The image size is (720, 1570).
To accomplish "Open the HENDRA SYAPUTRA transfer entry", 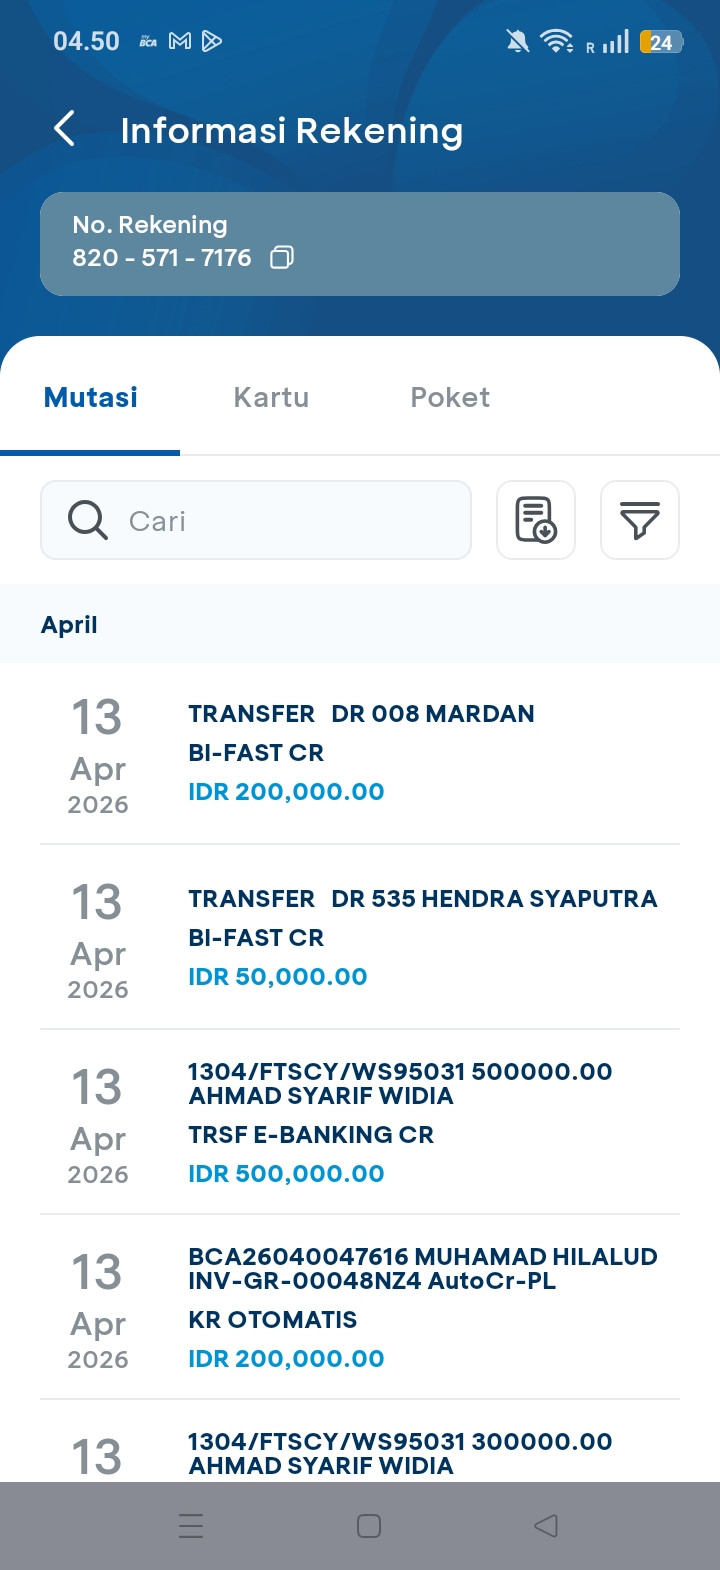I will 360,937.
